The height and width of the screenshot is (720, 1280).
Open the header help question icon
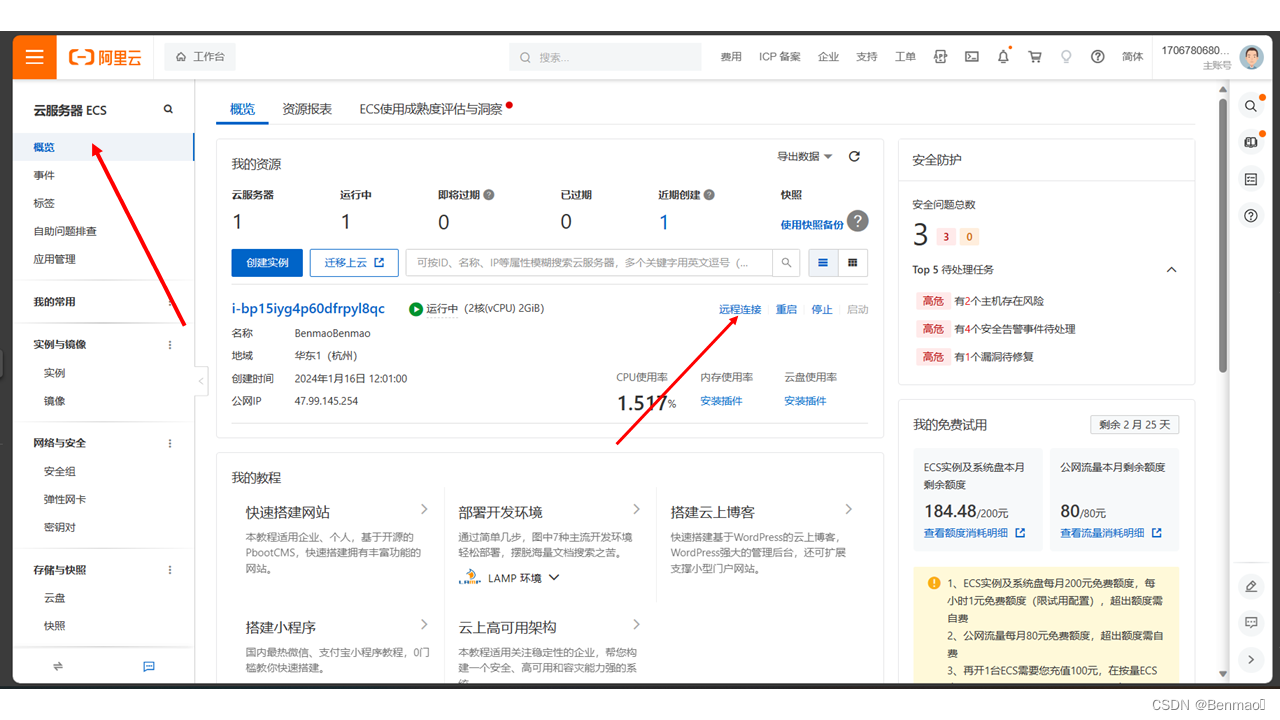pos(1098,57)
